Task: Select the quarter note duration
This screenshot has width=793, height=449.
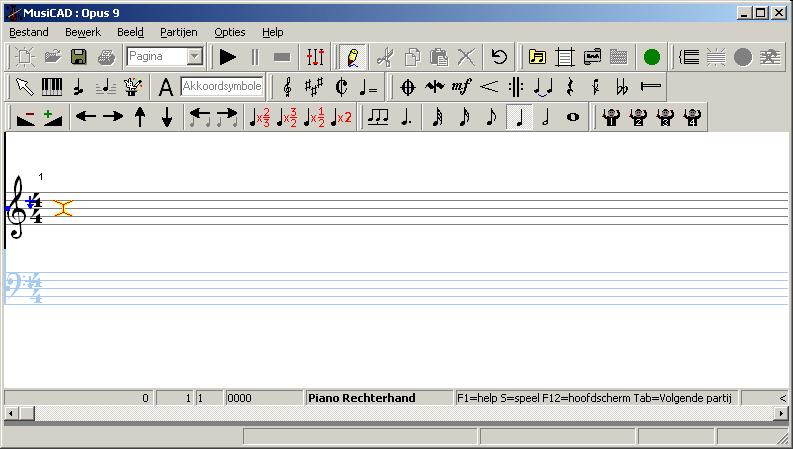Action: tap(519, 117)
